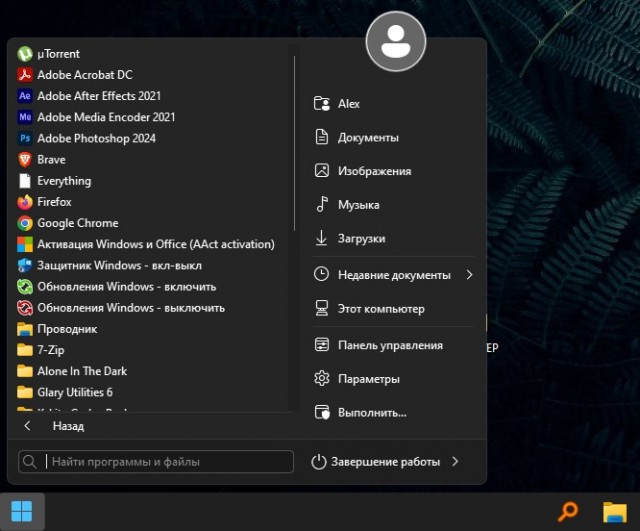
Task: Open the Панель управления icon
Action: click(322, 345)
